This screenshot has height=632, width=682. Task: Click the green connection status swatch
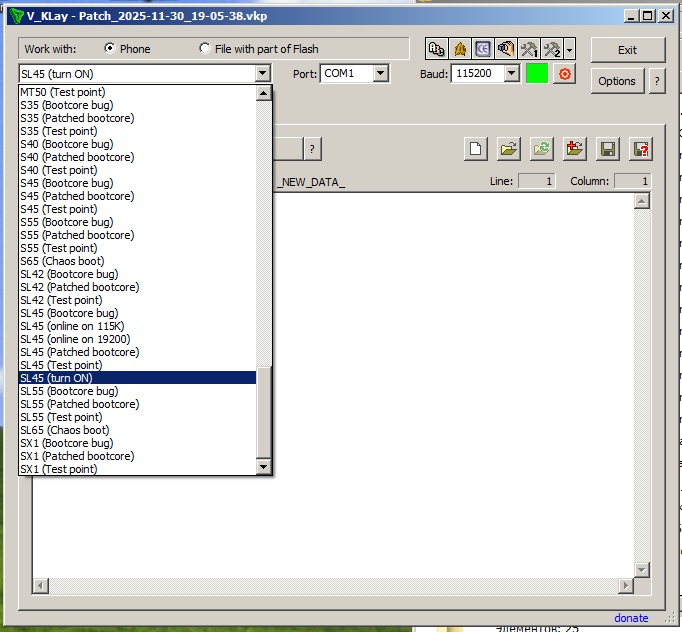(537, 74)
